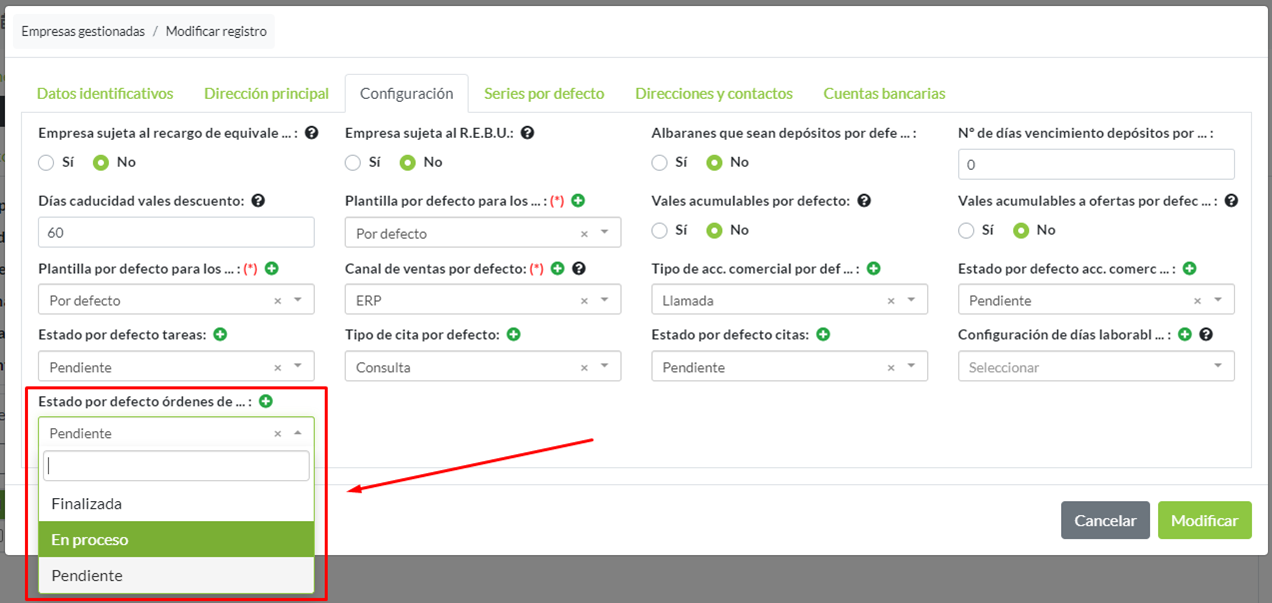
Task: Click the Cancelar button
Action: click(x=1105, y=520)
